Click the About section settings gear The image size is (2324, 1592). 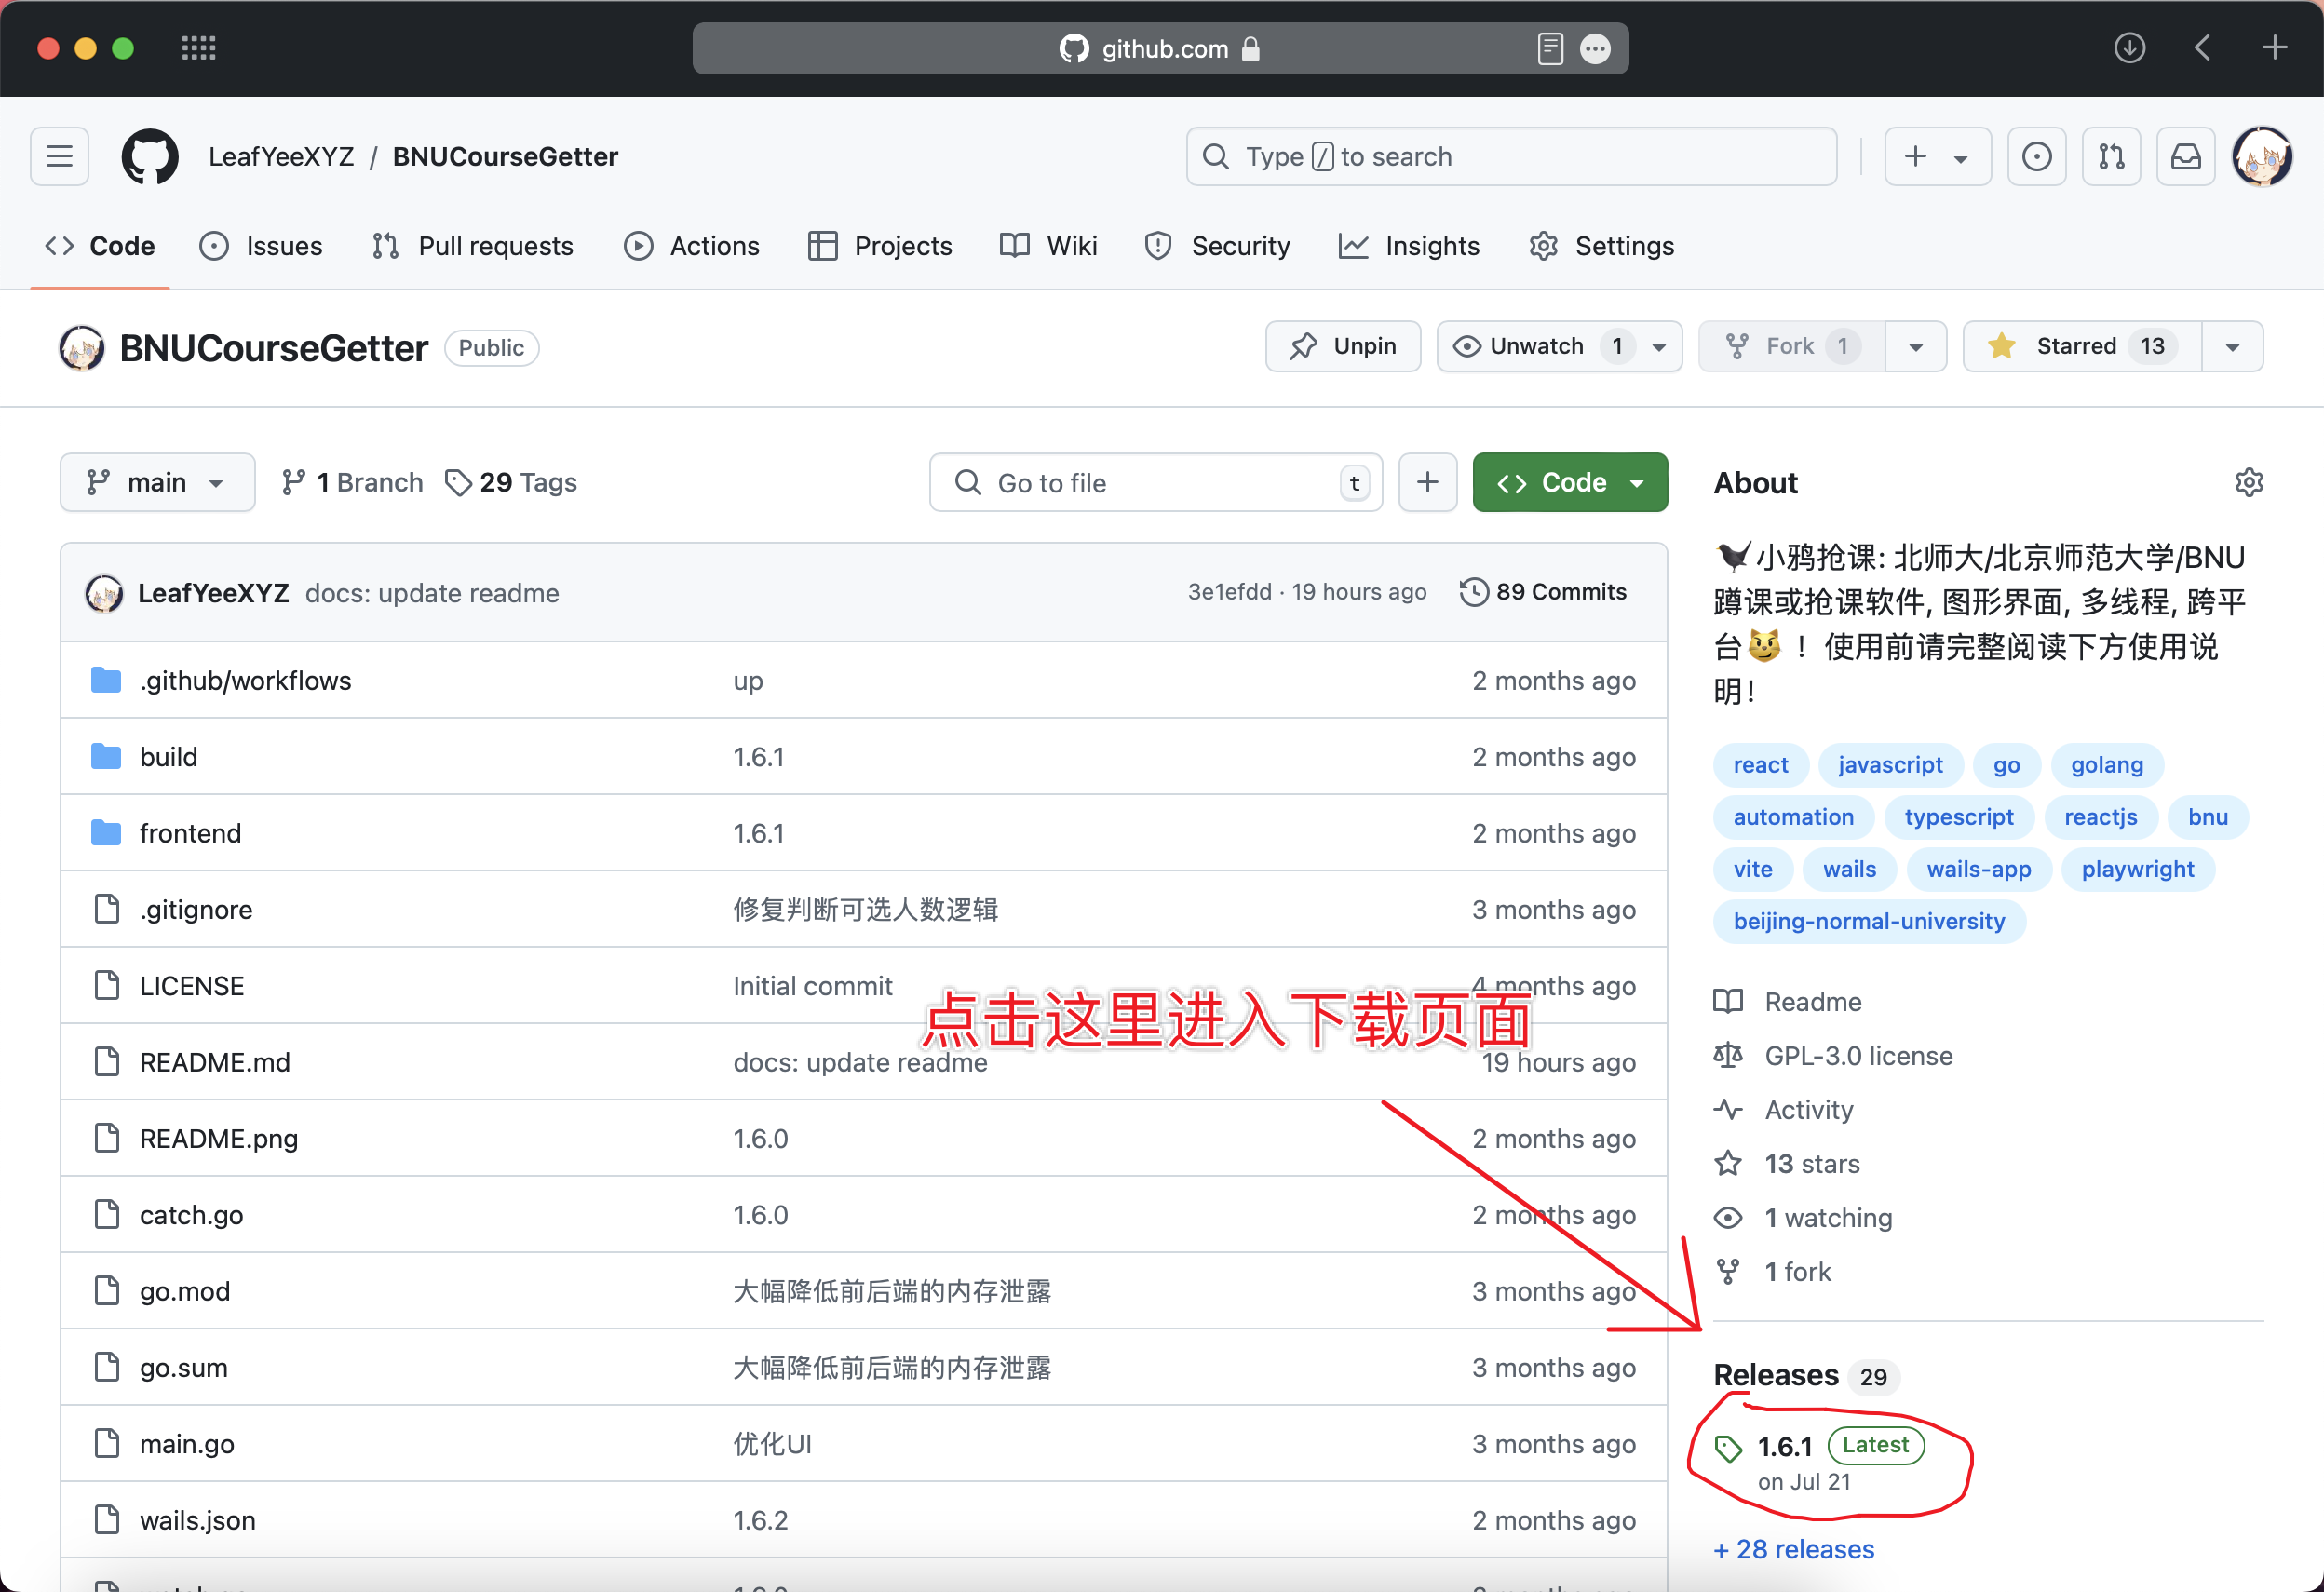[x=2248, y=483]
